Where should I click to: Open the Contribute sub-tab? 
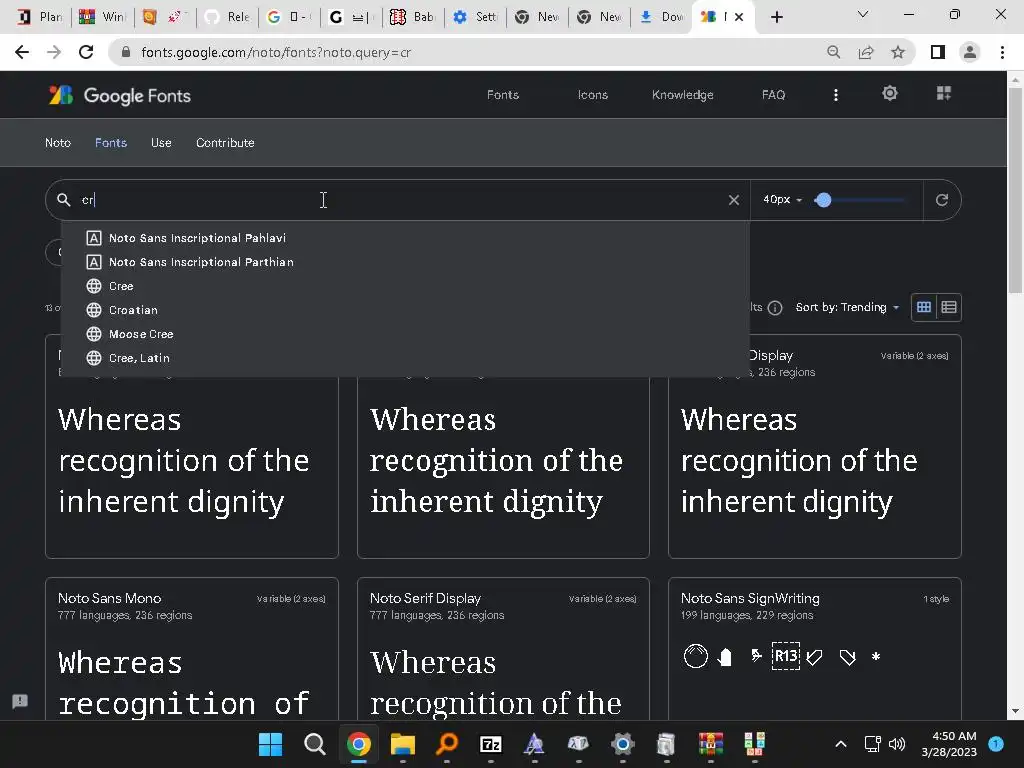tap(225, 142)
